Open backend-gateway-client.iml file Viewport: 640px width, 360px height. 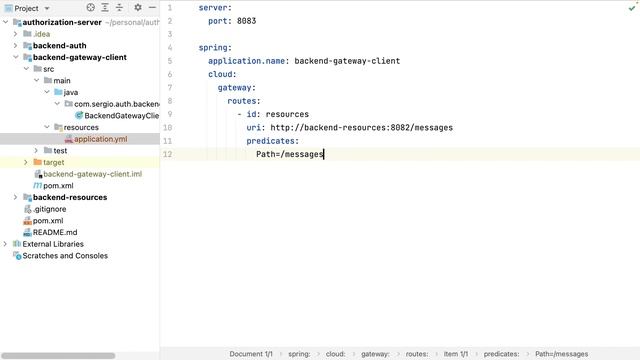coord(93,174)
